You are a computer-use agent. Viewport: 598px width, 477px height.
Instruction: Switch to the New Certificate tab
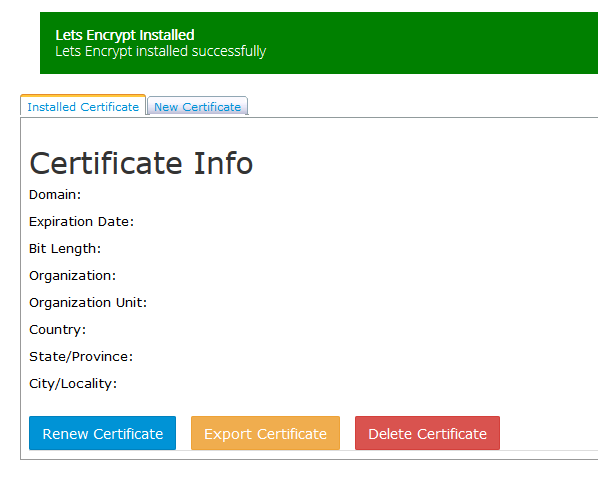click(198, 106)
